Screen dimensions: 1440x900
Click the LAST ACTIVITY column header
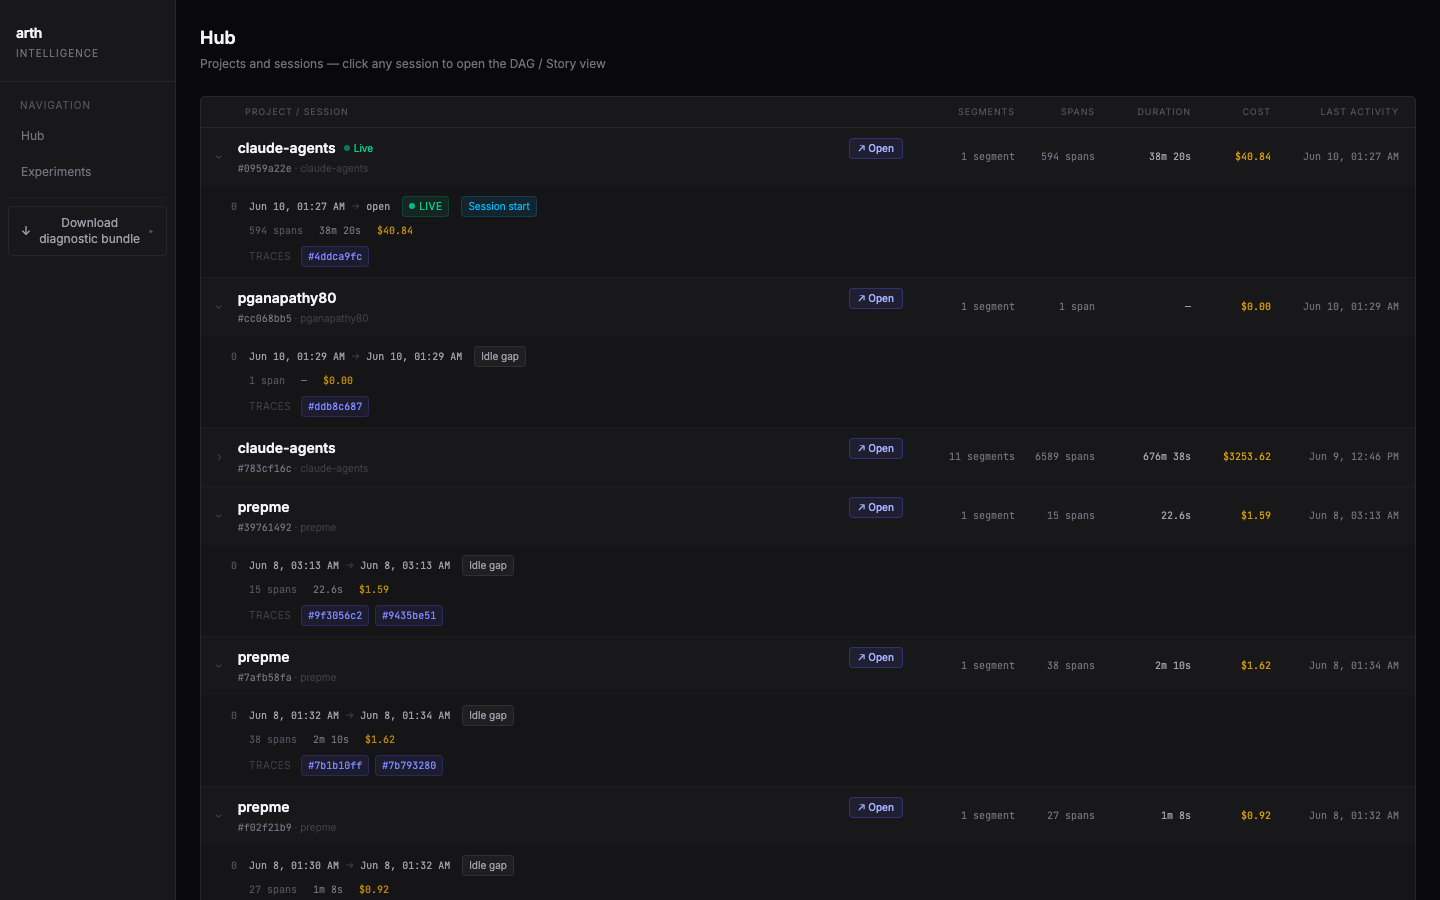click(1359, 112)
